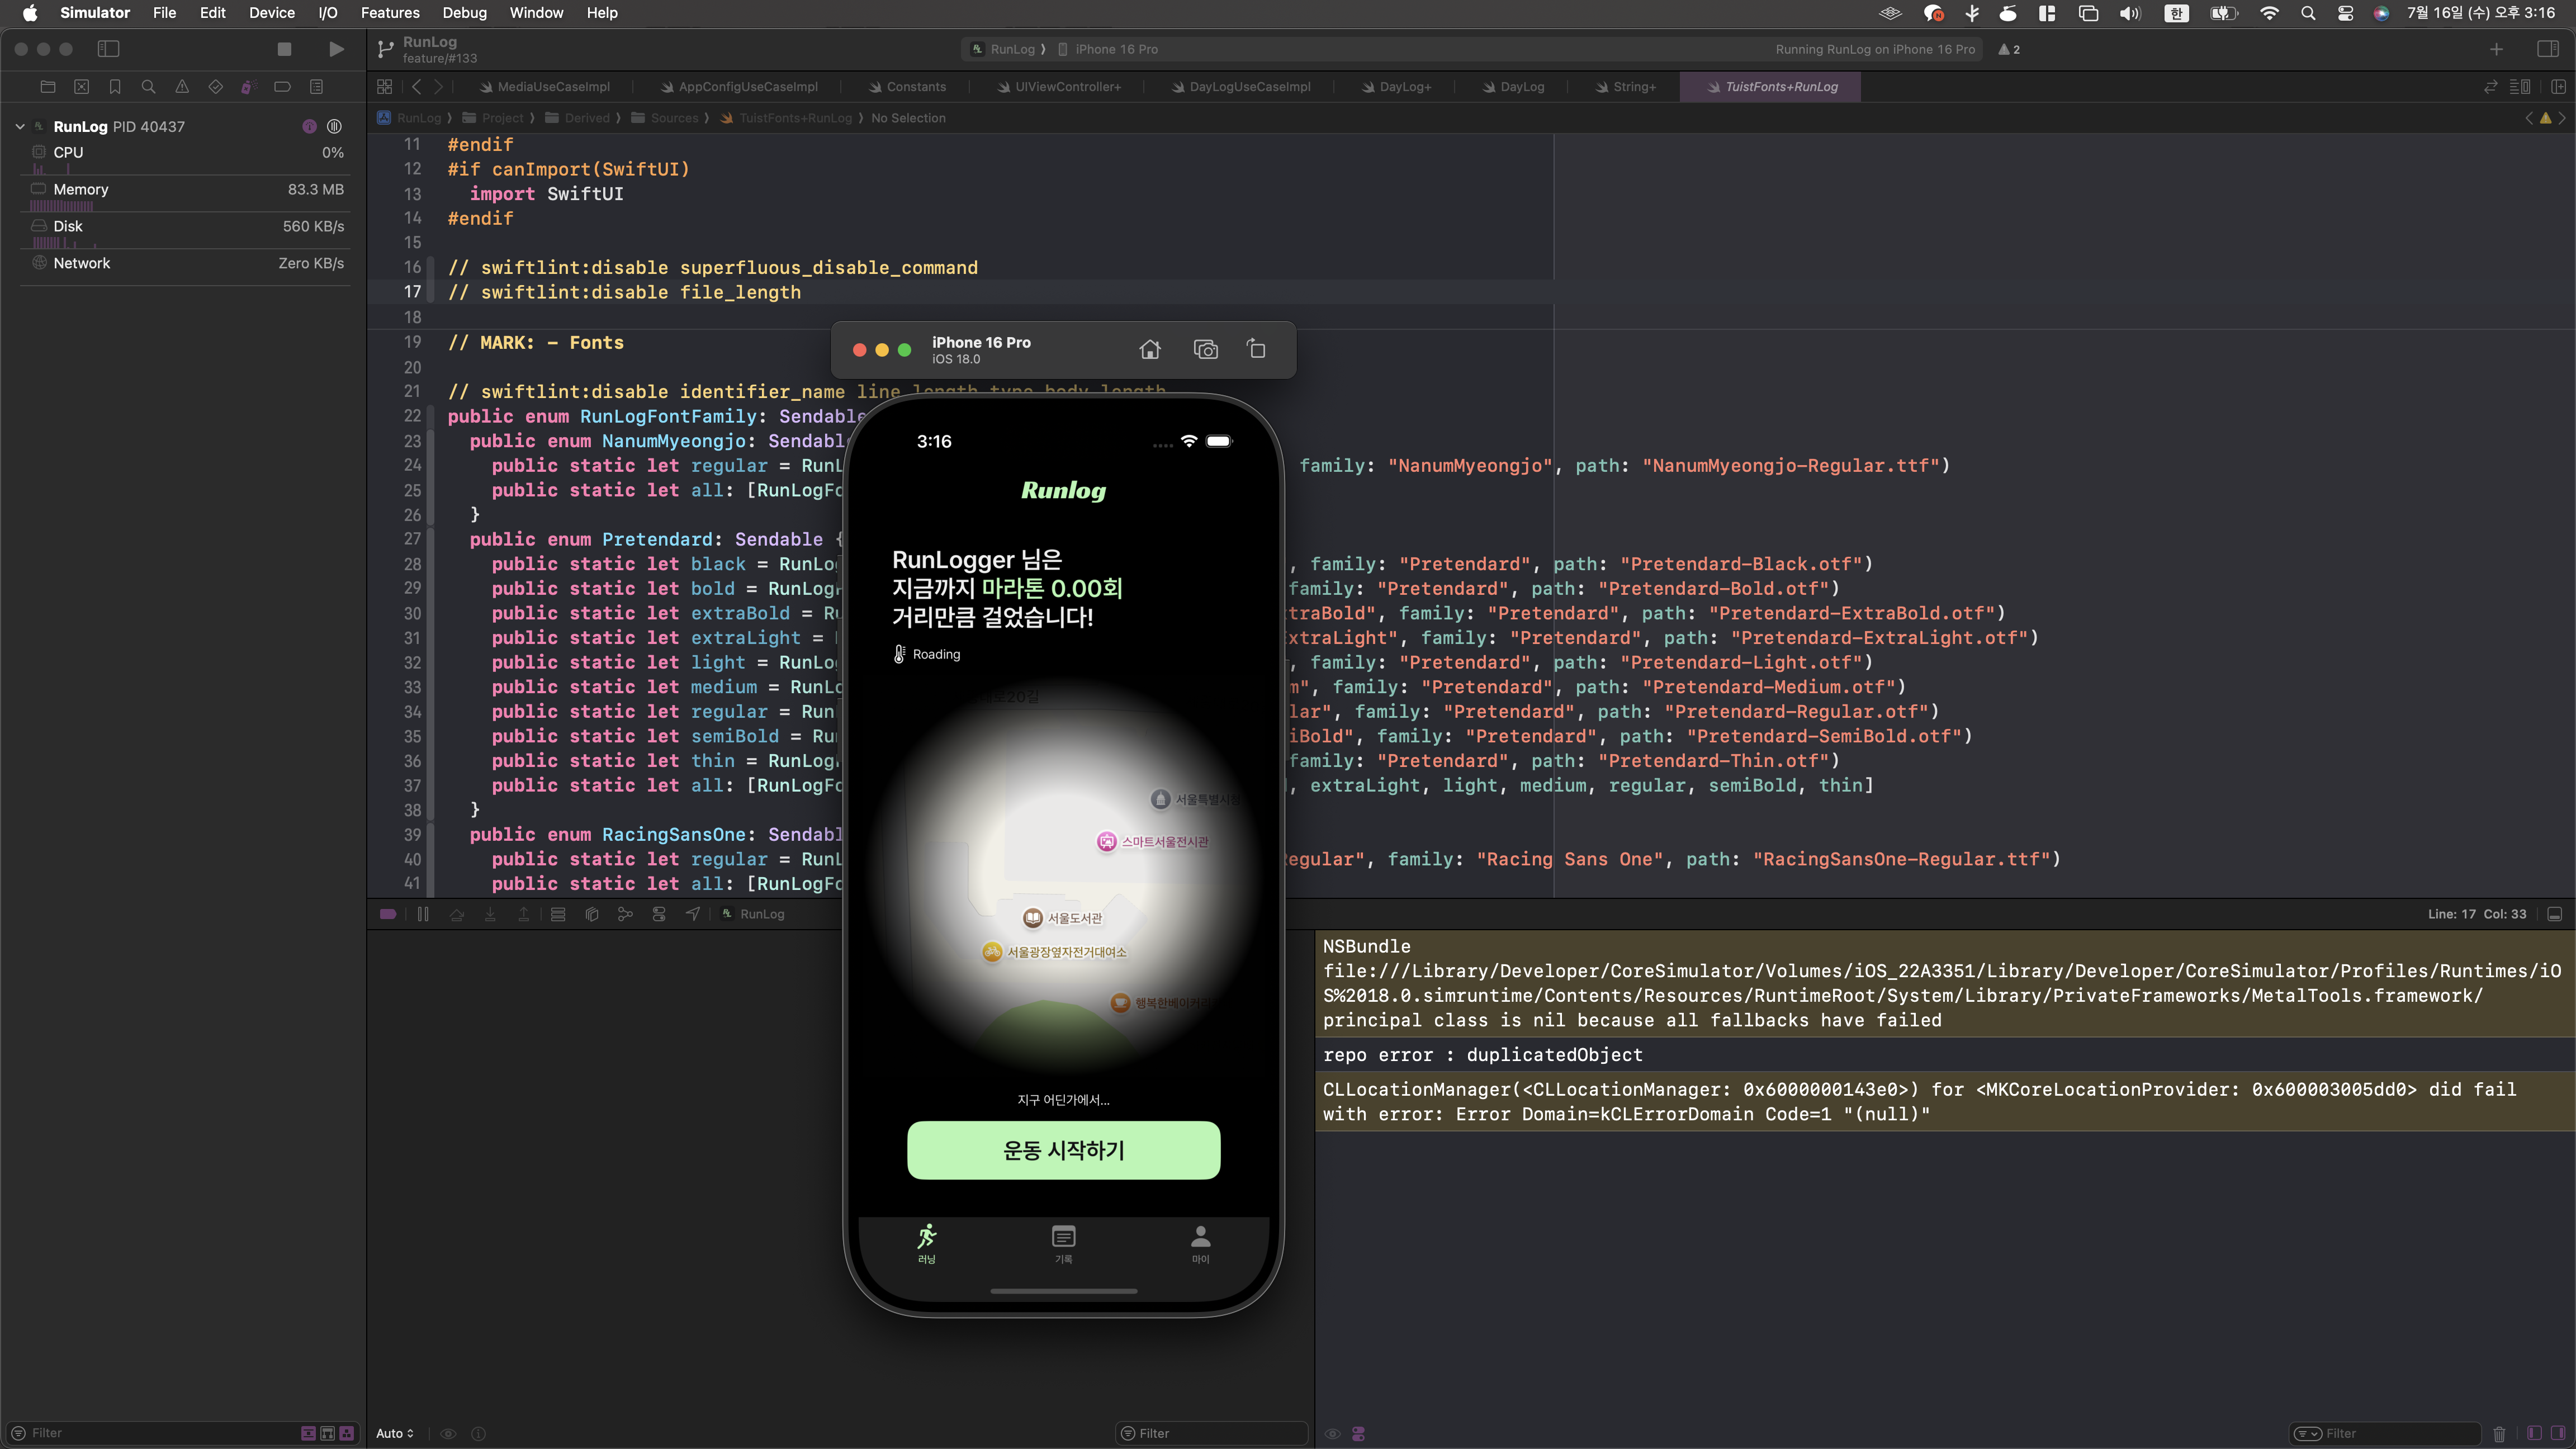Take simulator screenshot with camera icon

1205,349
